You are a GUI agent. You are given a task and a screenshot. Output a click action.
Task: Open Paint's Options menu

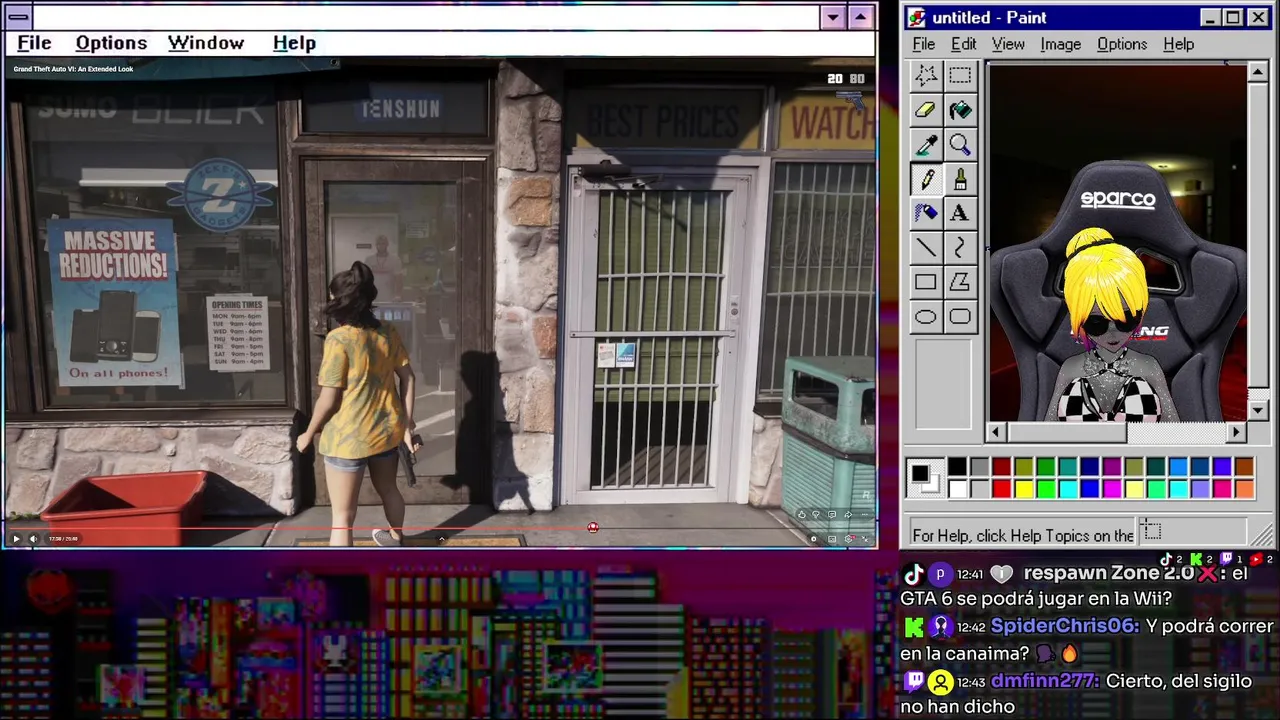point(1122,44)
